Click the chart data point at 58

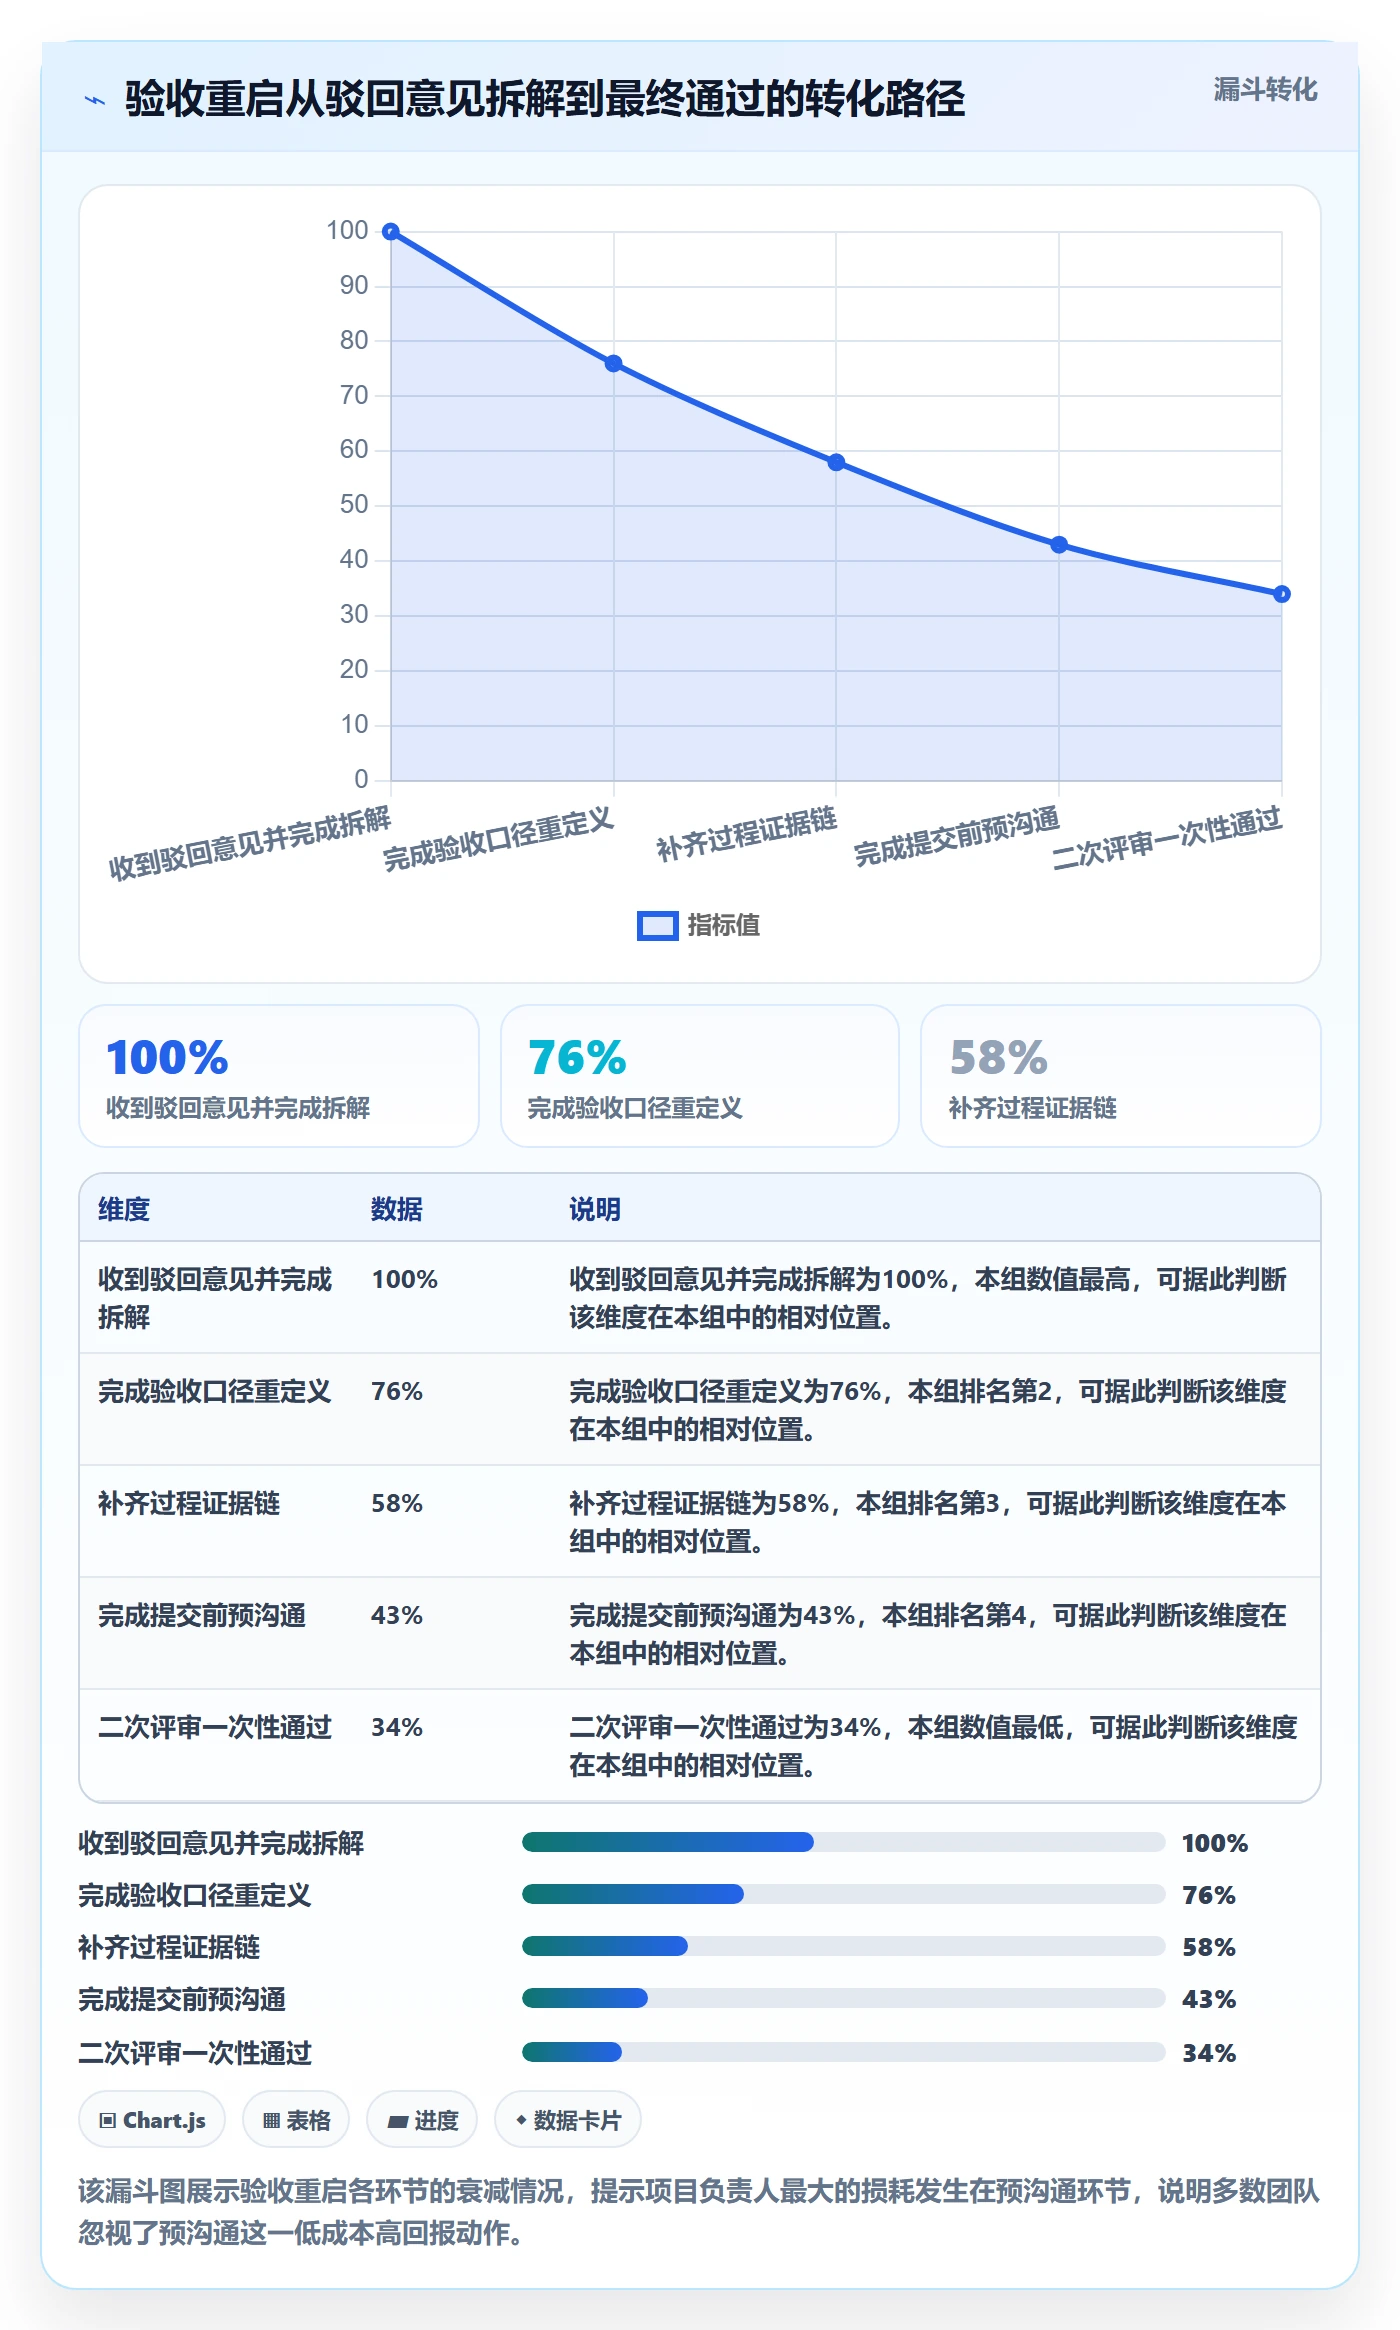pos(836,462)
